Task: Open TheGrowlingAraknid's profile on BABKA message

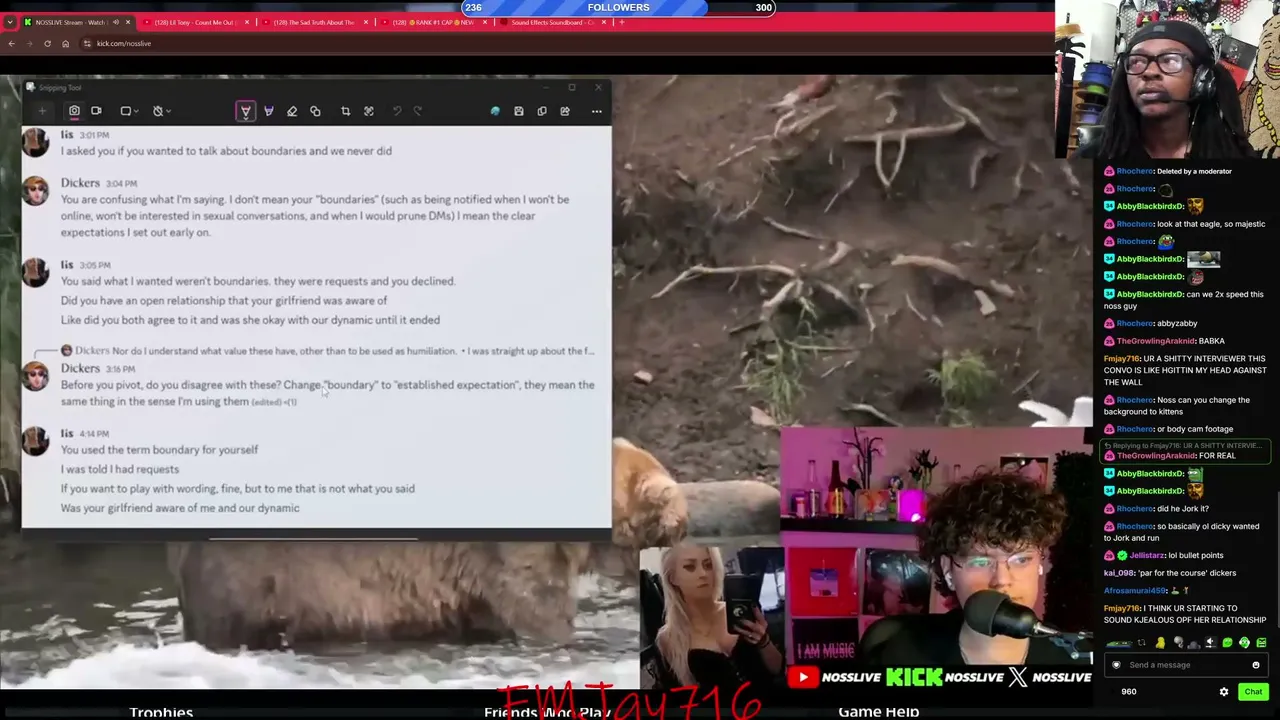Action: 1155,341
